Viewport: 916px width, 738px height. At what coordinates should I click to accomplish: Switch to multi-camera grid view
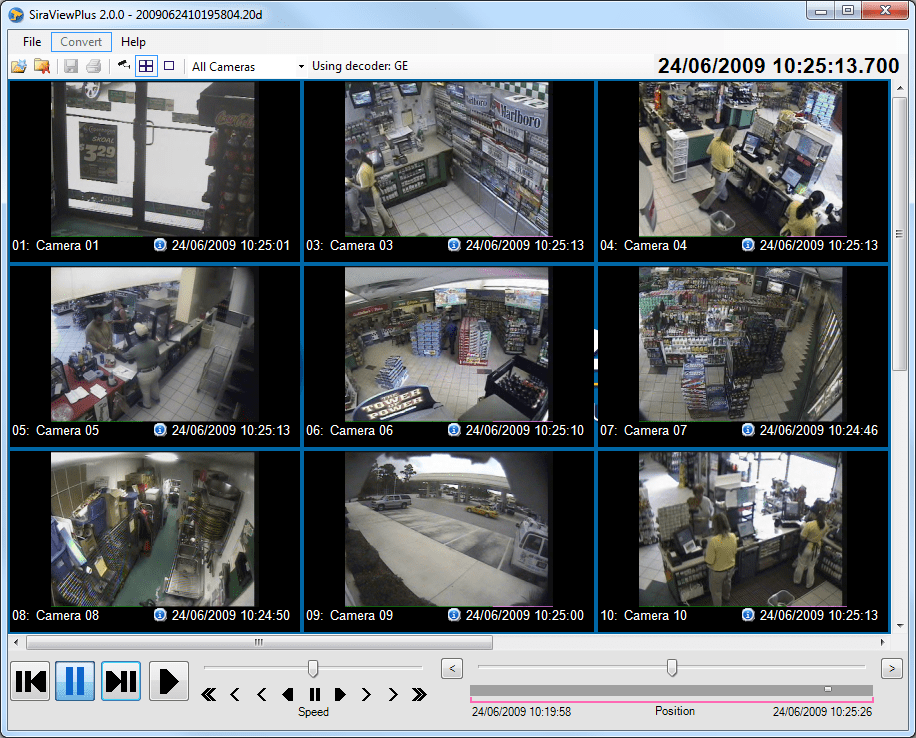[x=146, y=66]
